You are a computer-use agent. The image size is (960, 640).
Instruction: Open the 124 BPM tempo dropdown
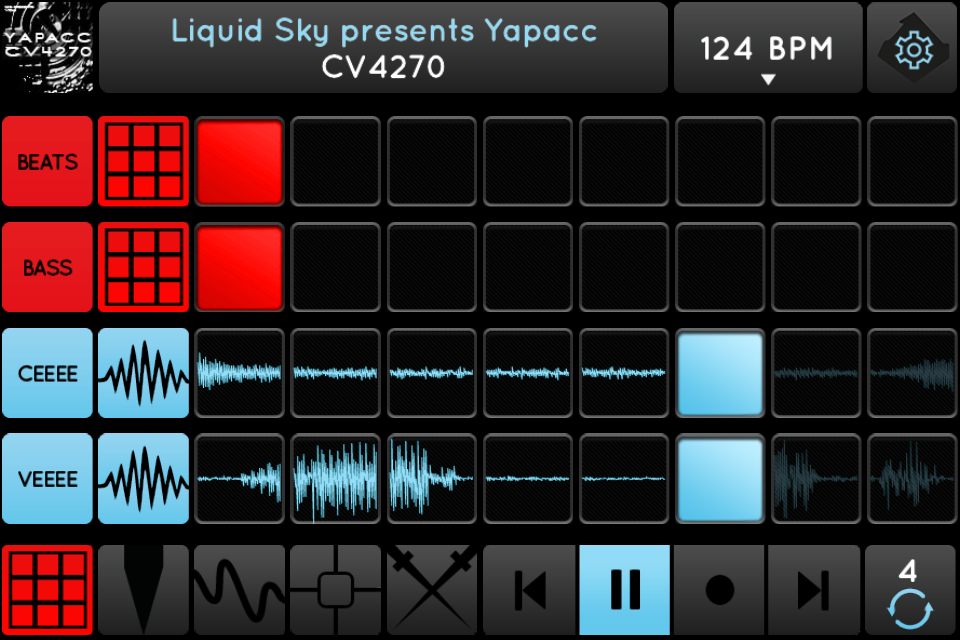[768, 48]
